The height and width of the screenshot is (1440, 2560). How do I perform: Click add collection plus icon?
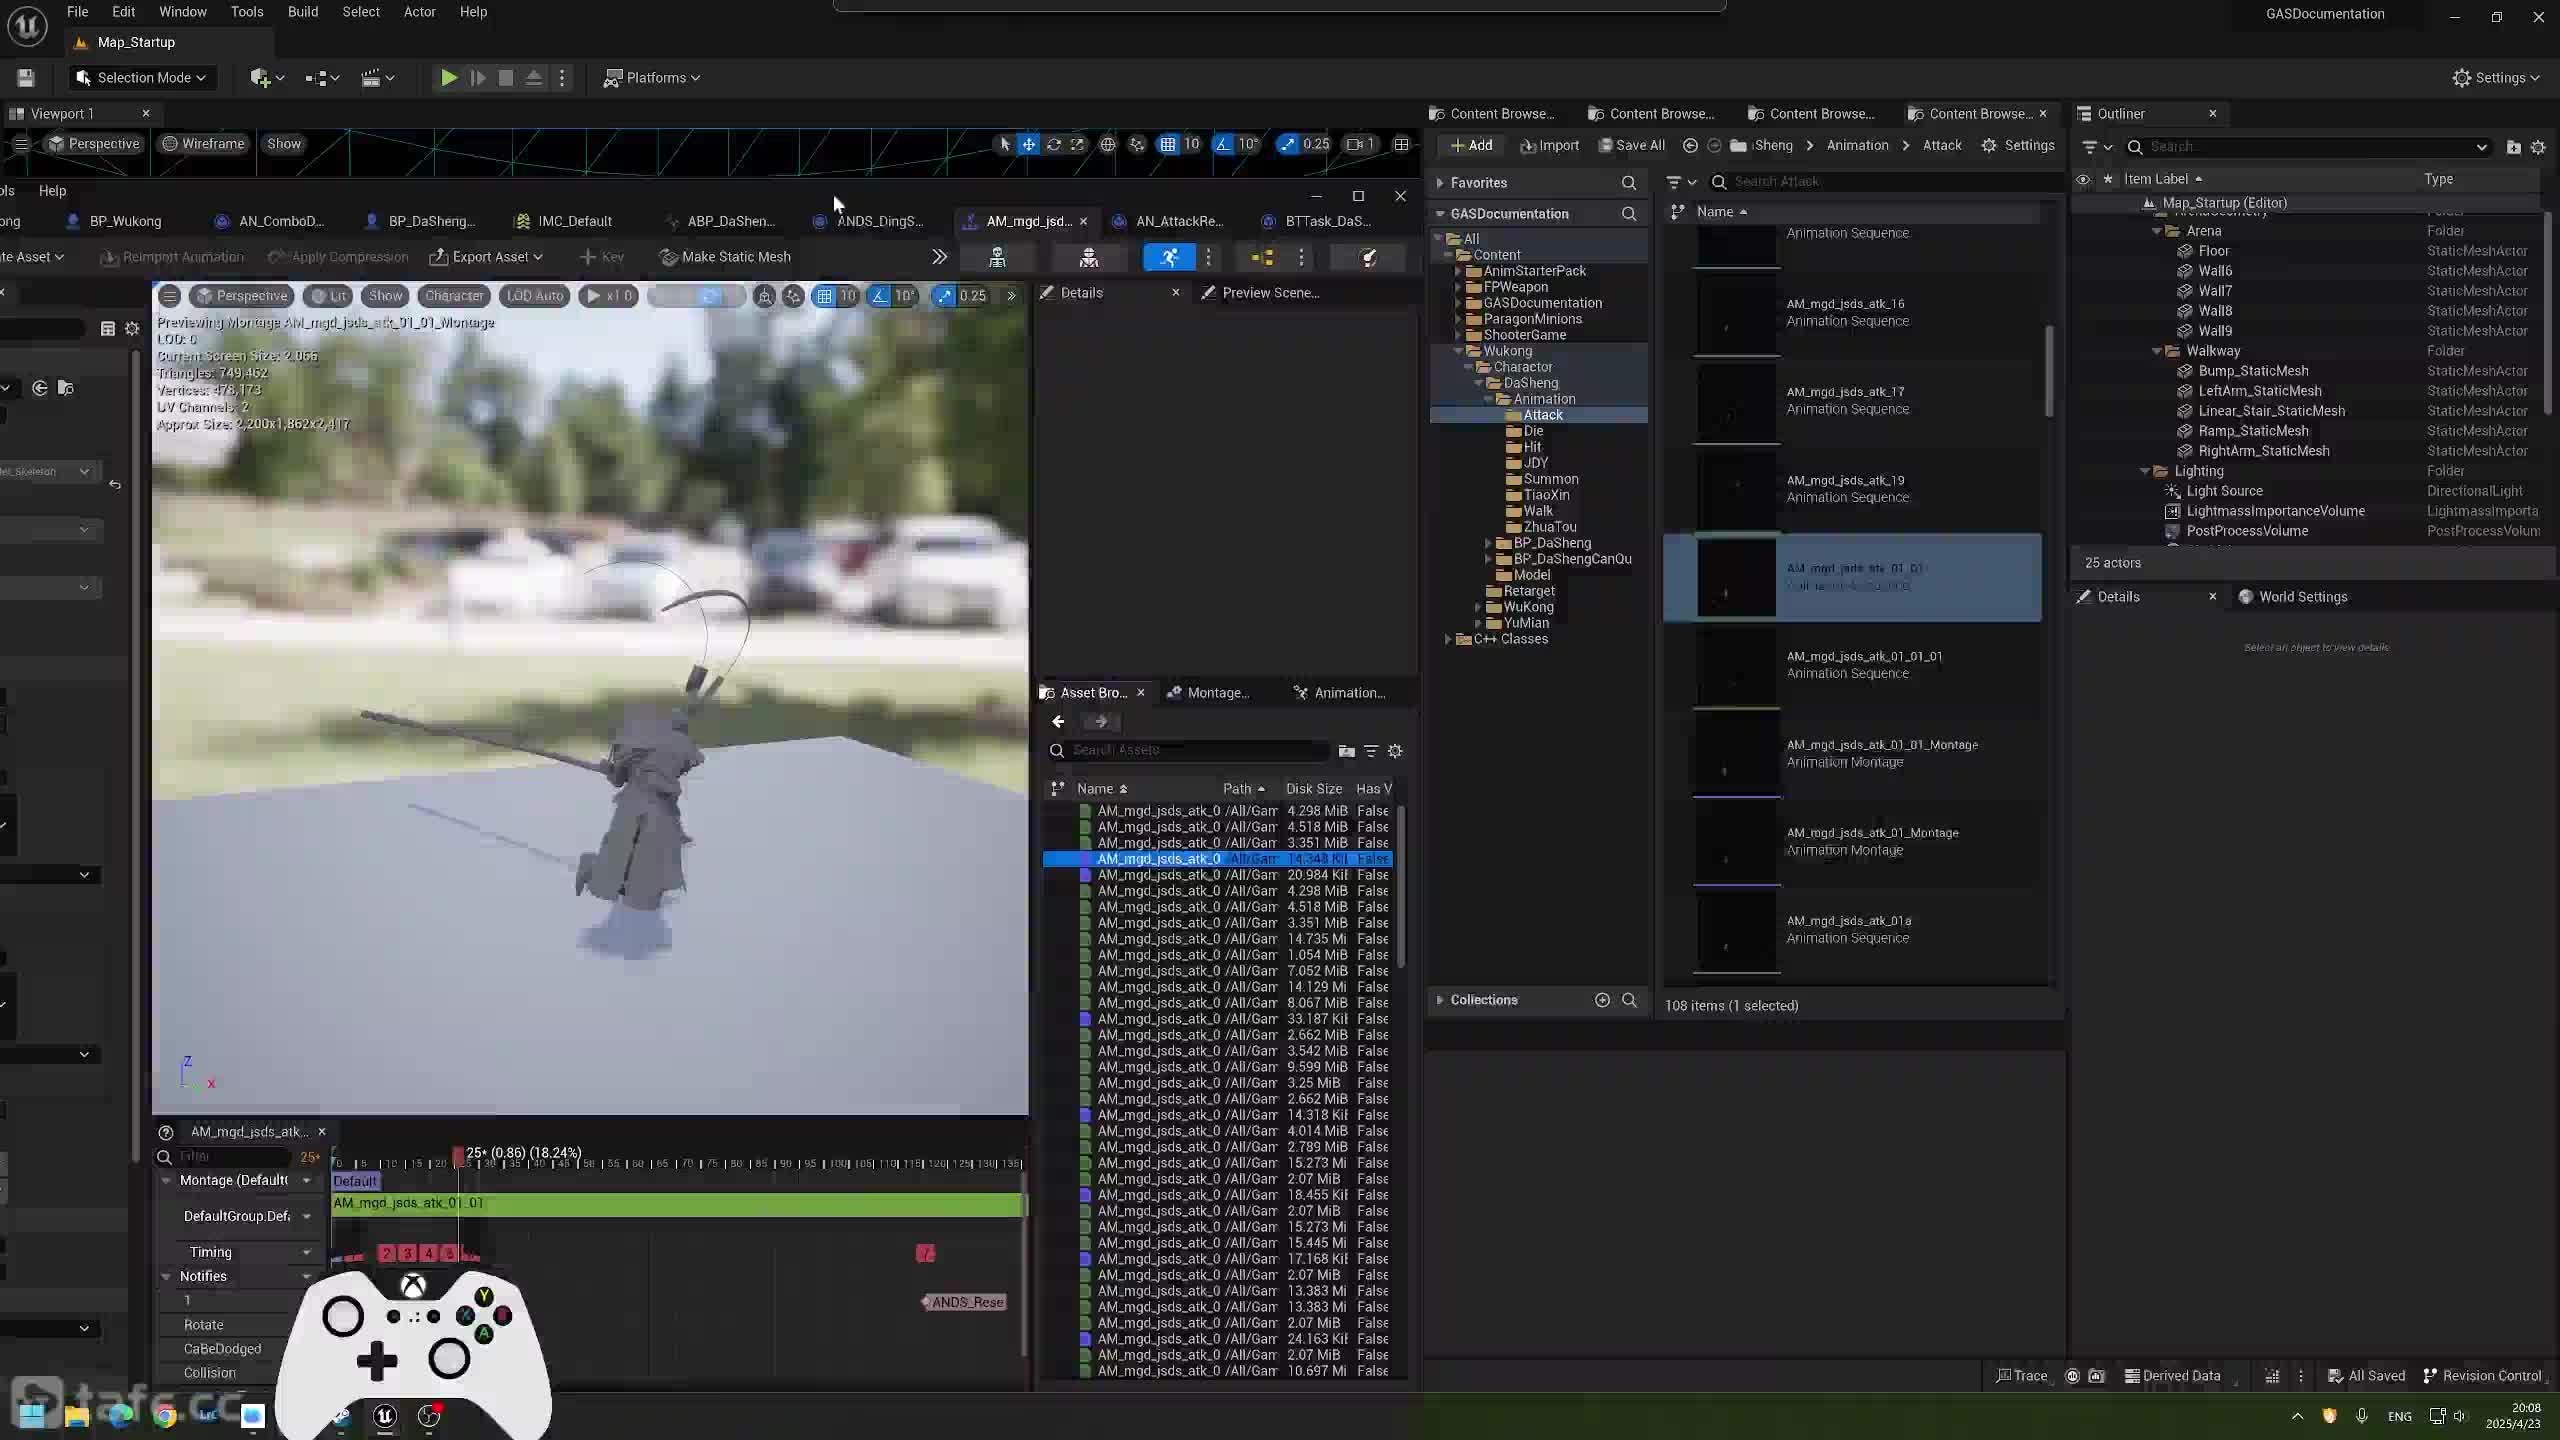click(x=1602, y=1000)
